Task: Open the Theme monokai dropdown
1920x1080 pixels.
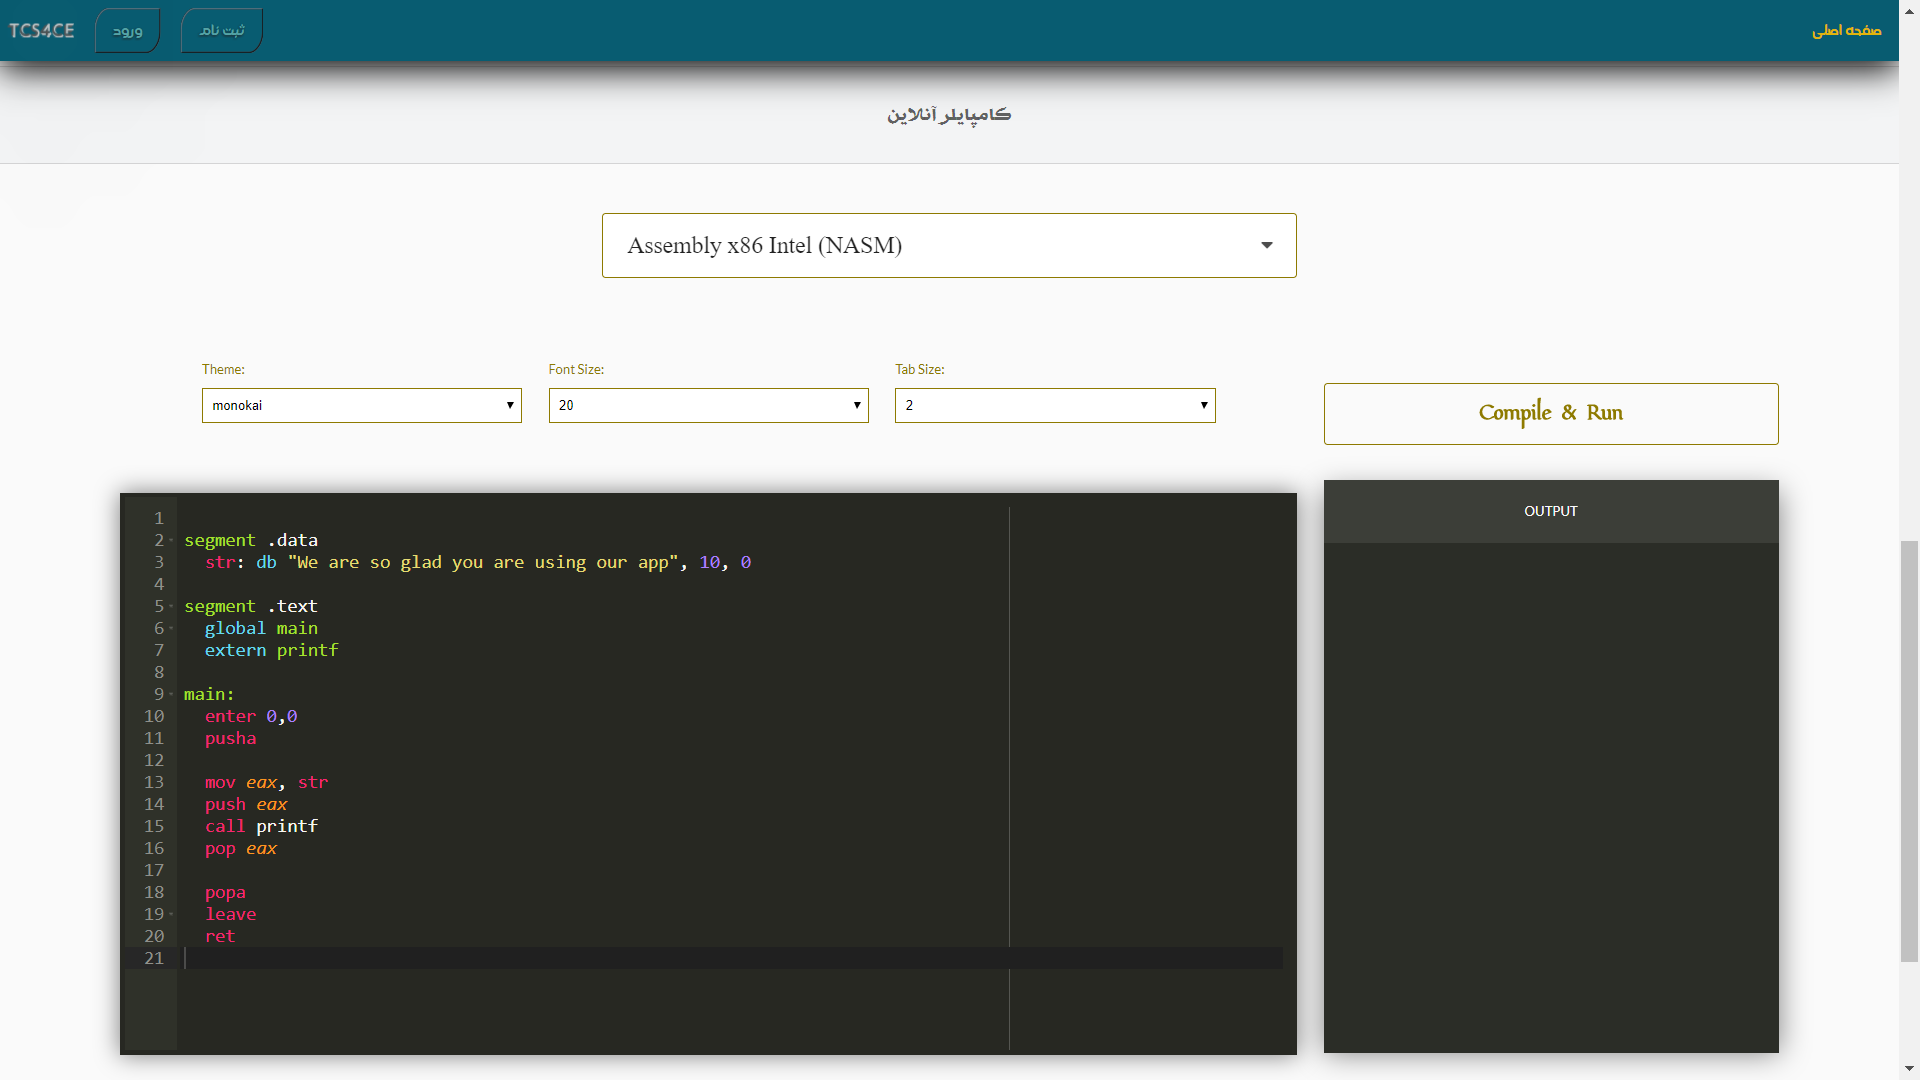Action: tap(362, 405)
